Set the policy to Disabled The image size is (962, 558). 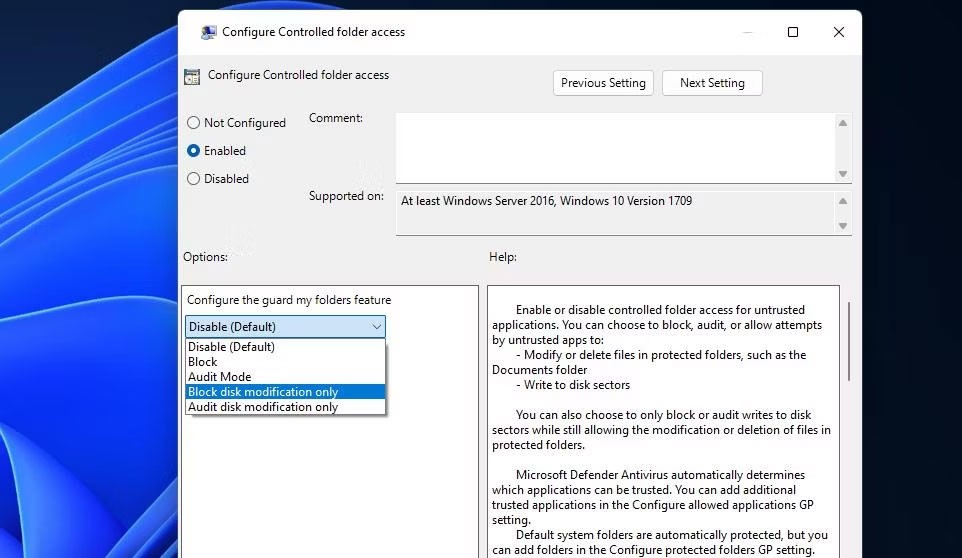pos(194,179)
